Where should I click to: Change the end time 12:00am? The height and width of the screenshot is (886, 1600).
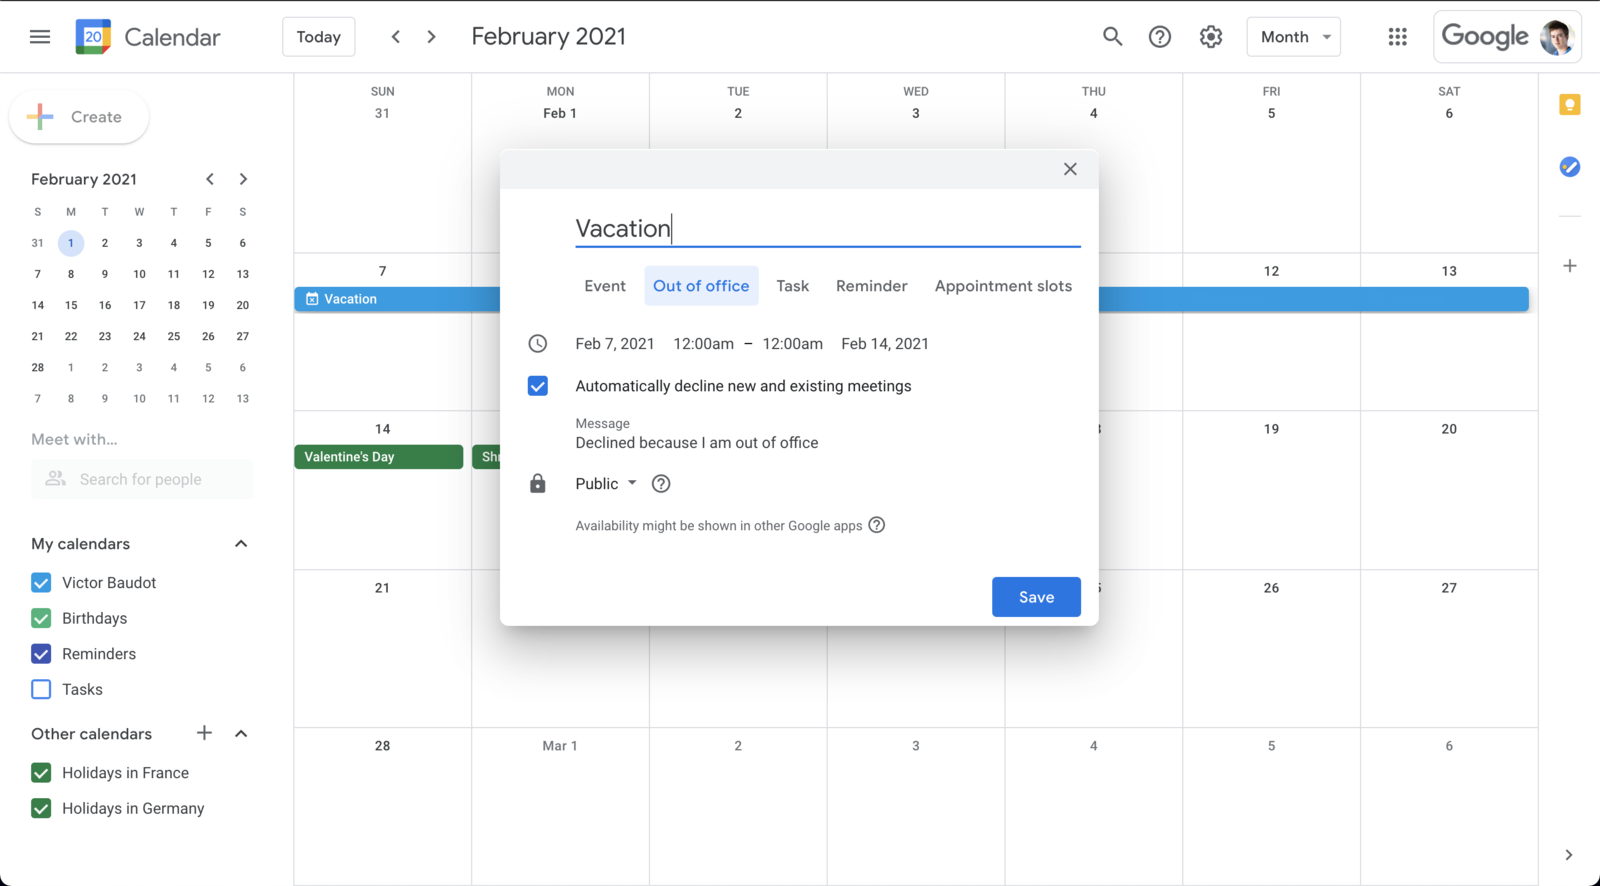(793, 344)
